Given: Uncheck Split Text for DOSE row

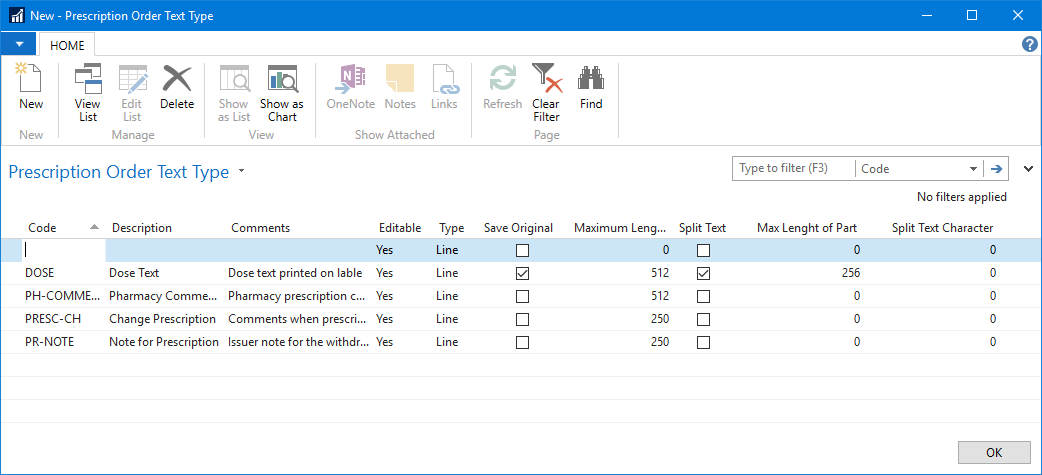Looking at the screenshot, I should (703, 273).
